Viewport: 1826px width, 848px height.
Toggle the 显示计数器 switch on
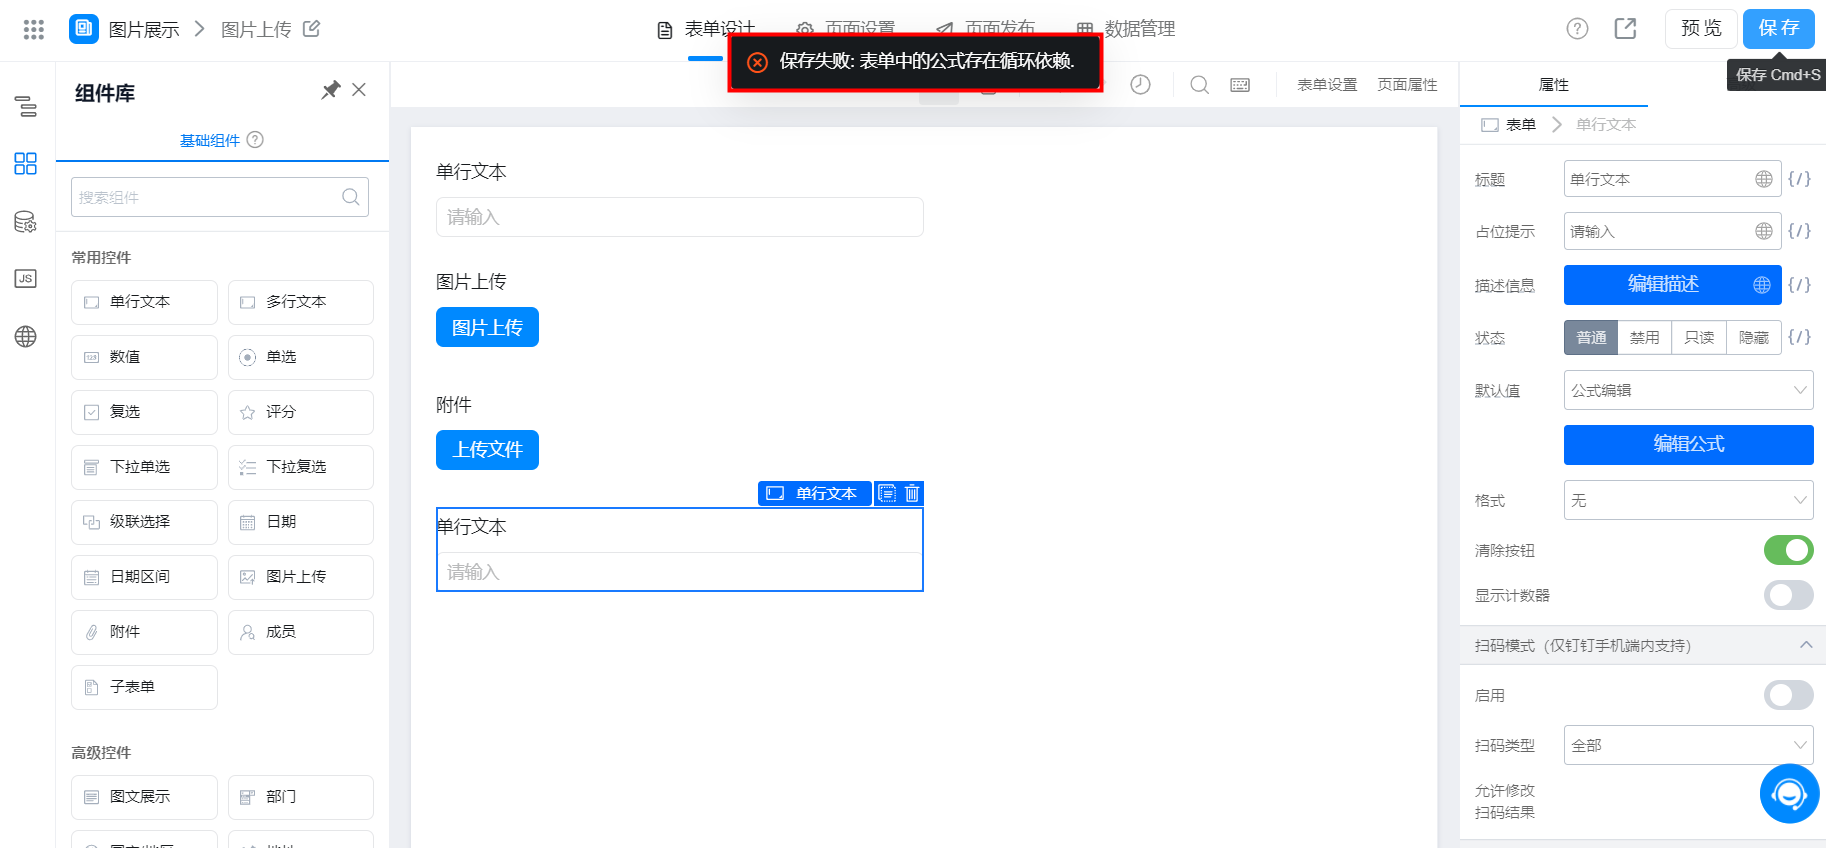(1788, 595)
